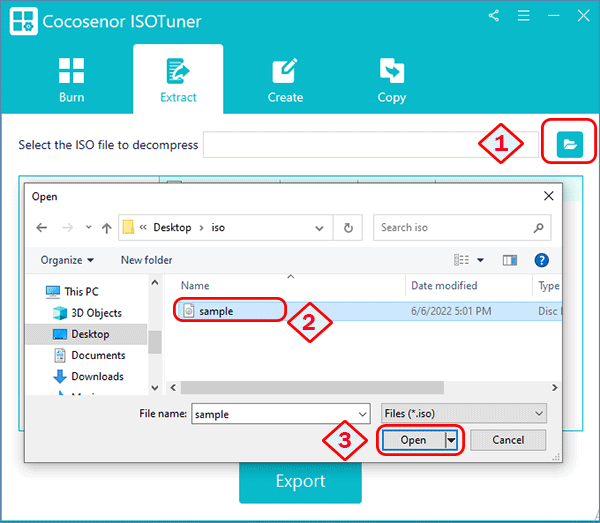Expand the address bar history dropdown

(x=319, y=228)
